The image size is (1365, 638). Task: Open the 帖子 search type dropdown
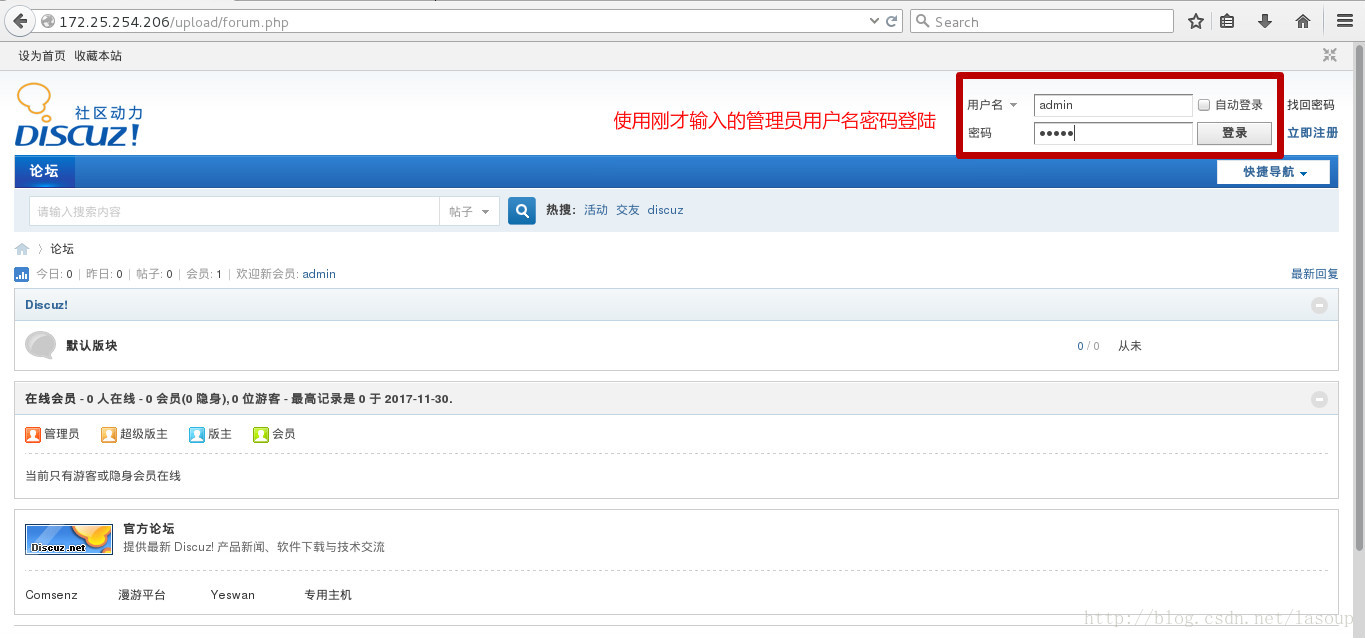click(x=469, y=211)
